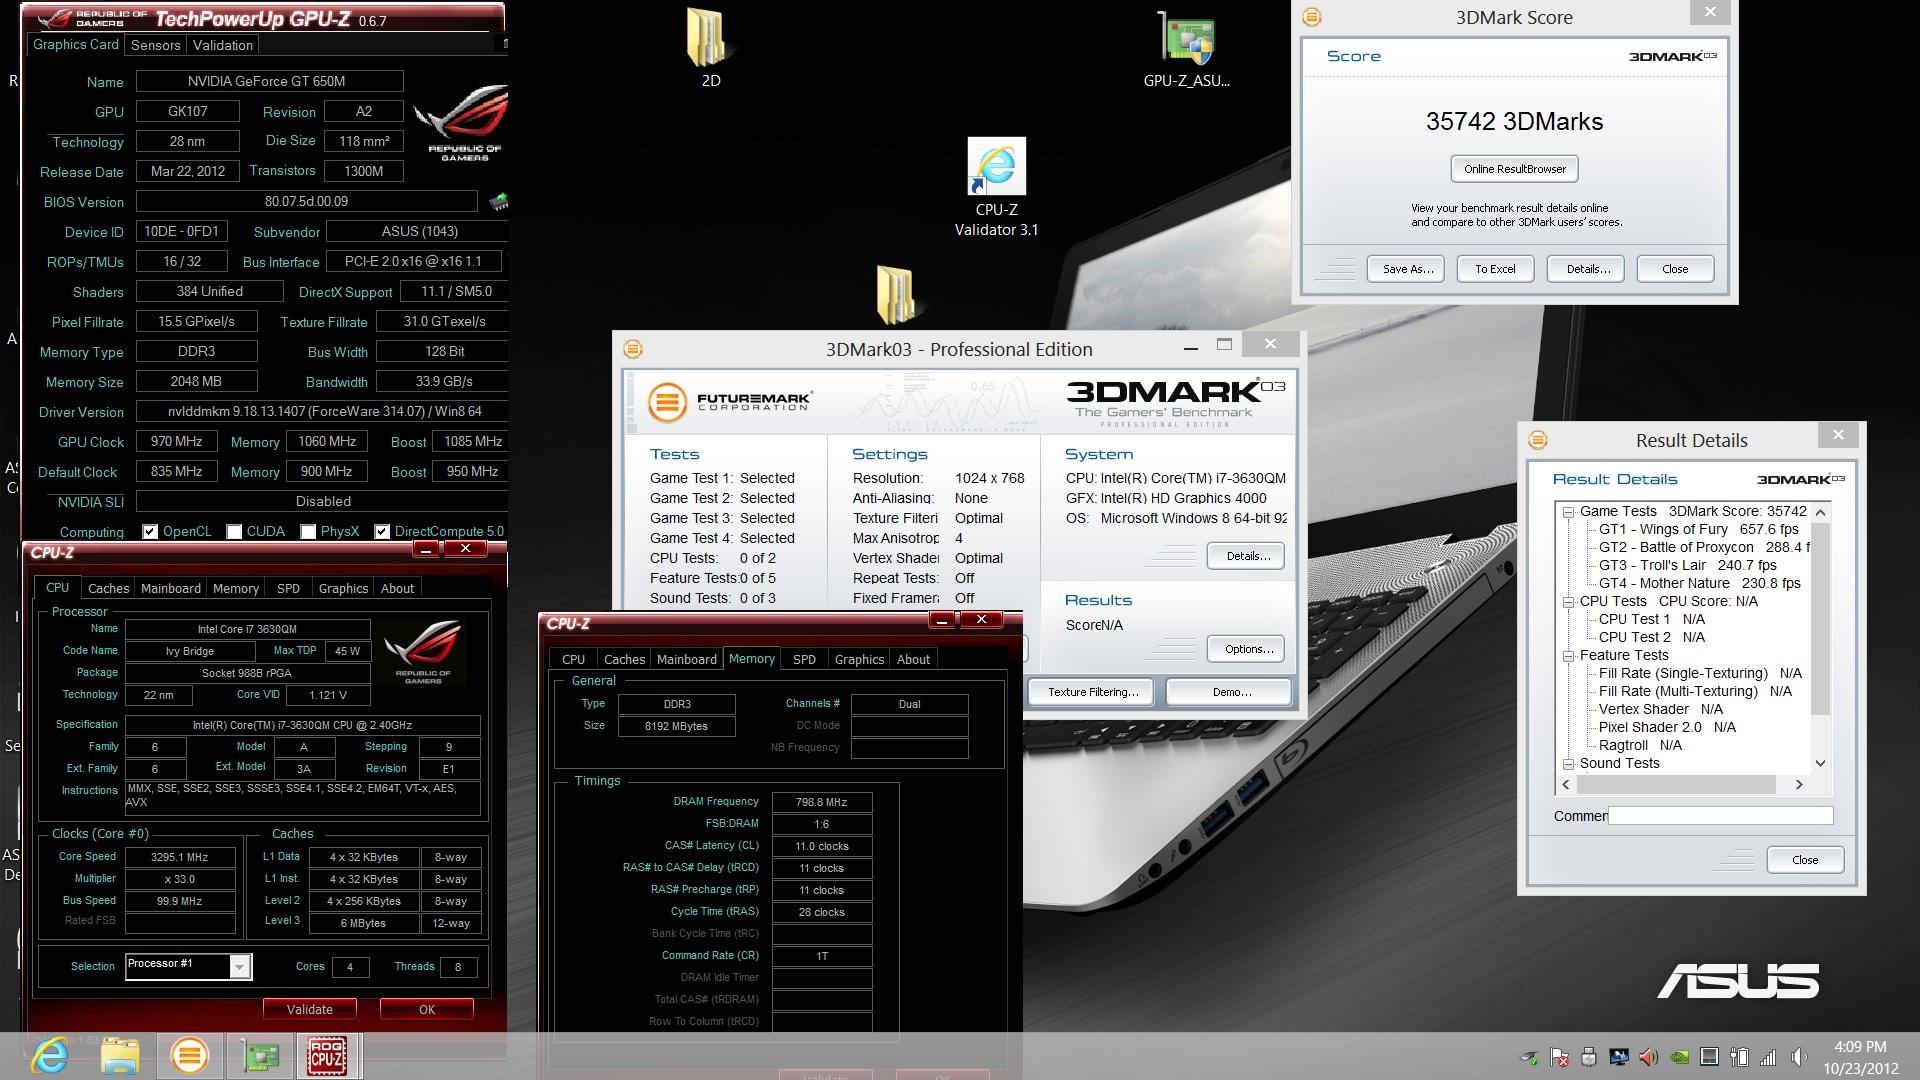This screenshot has height=1080, width=1920.
Task: Check the battery power tray icon
Action: pyautogui.click(x=1740, y=1057)
